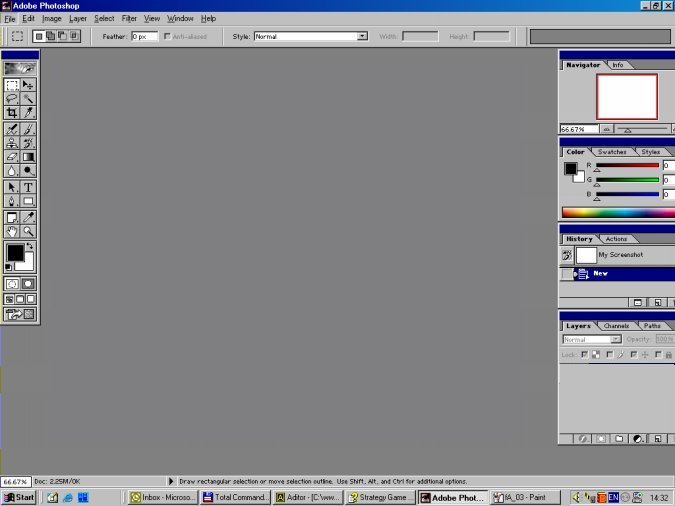Select the Rectangular Marquee tool
675x506 pixels.
pyautogui.click(x=12, y=85)
